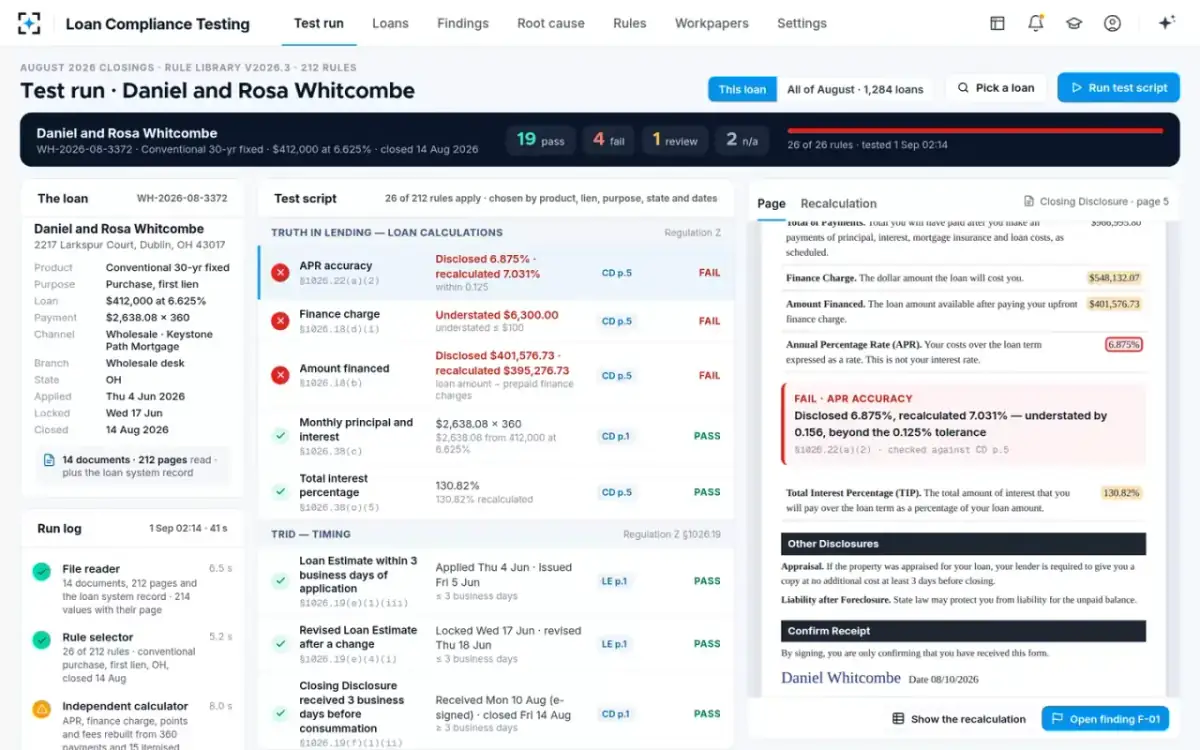Click loan number WH-2026-08-3372 in The loan panel
This screenshot has width=1200, height=750.
[182, 199]
